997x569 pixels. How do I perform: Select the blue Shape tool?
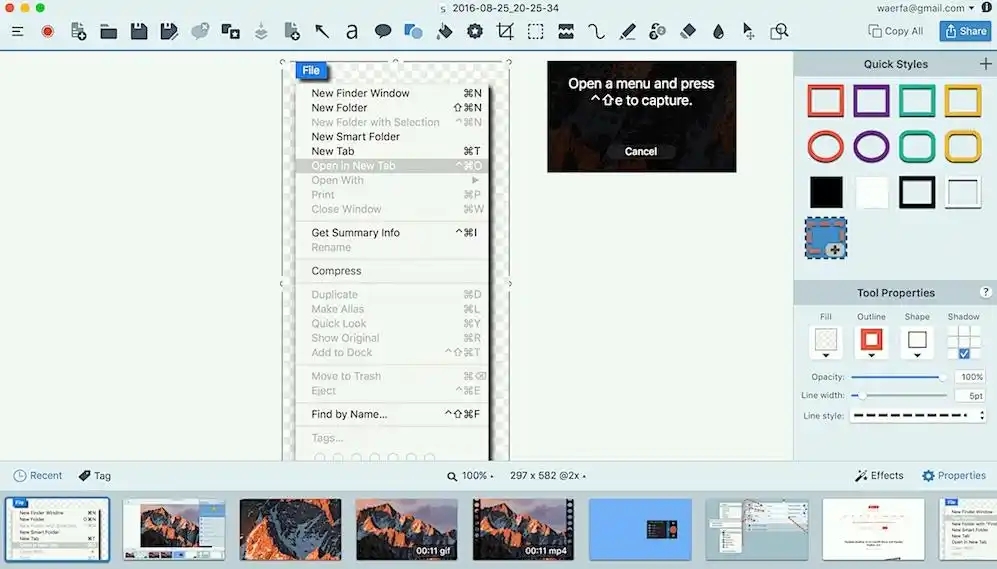[x=413, y=31]
